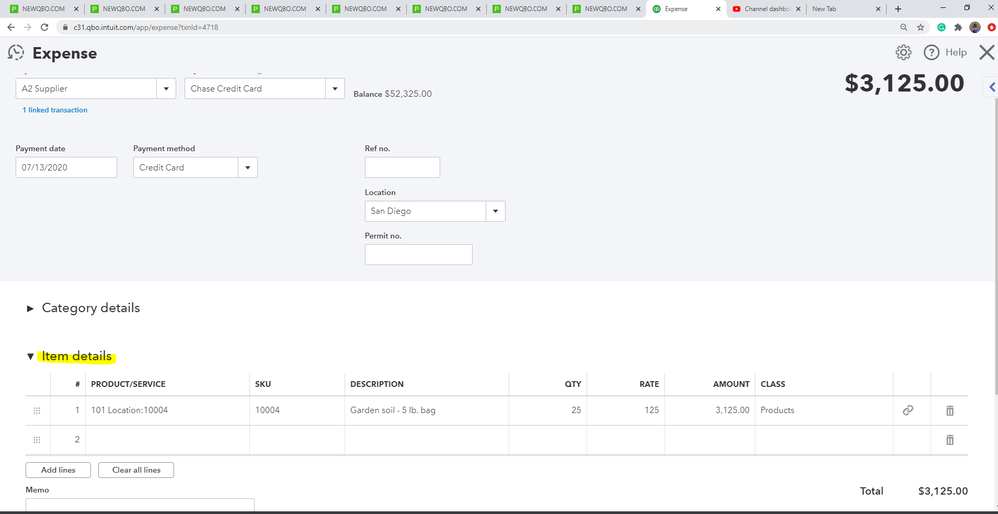Open the A2 Supplier payee dropdown

[166, 88]
